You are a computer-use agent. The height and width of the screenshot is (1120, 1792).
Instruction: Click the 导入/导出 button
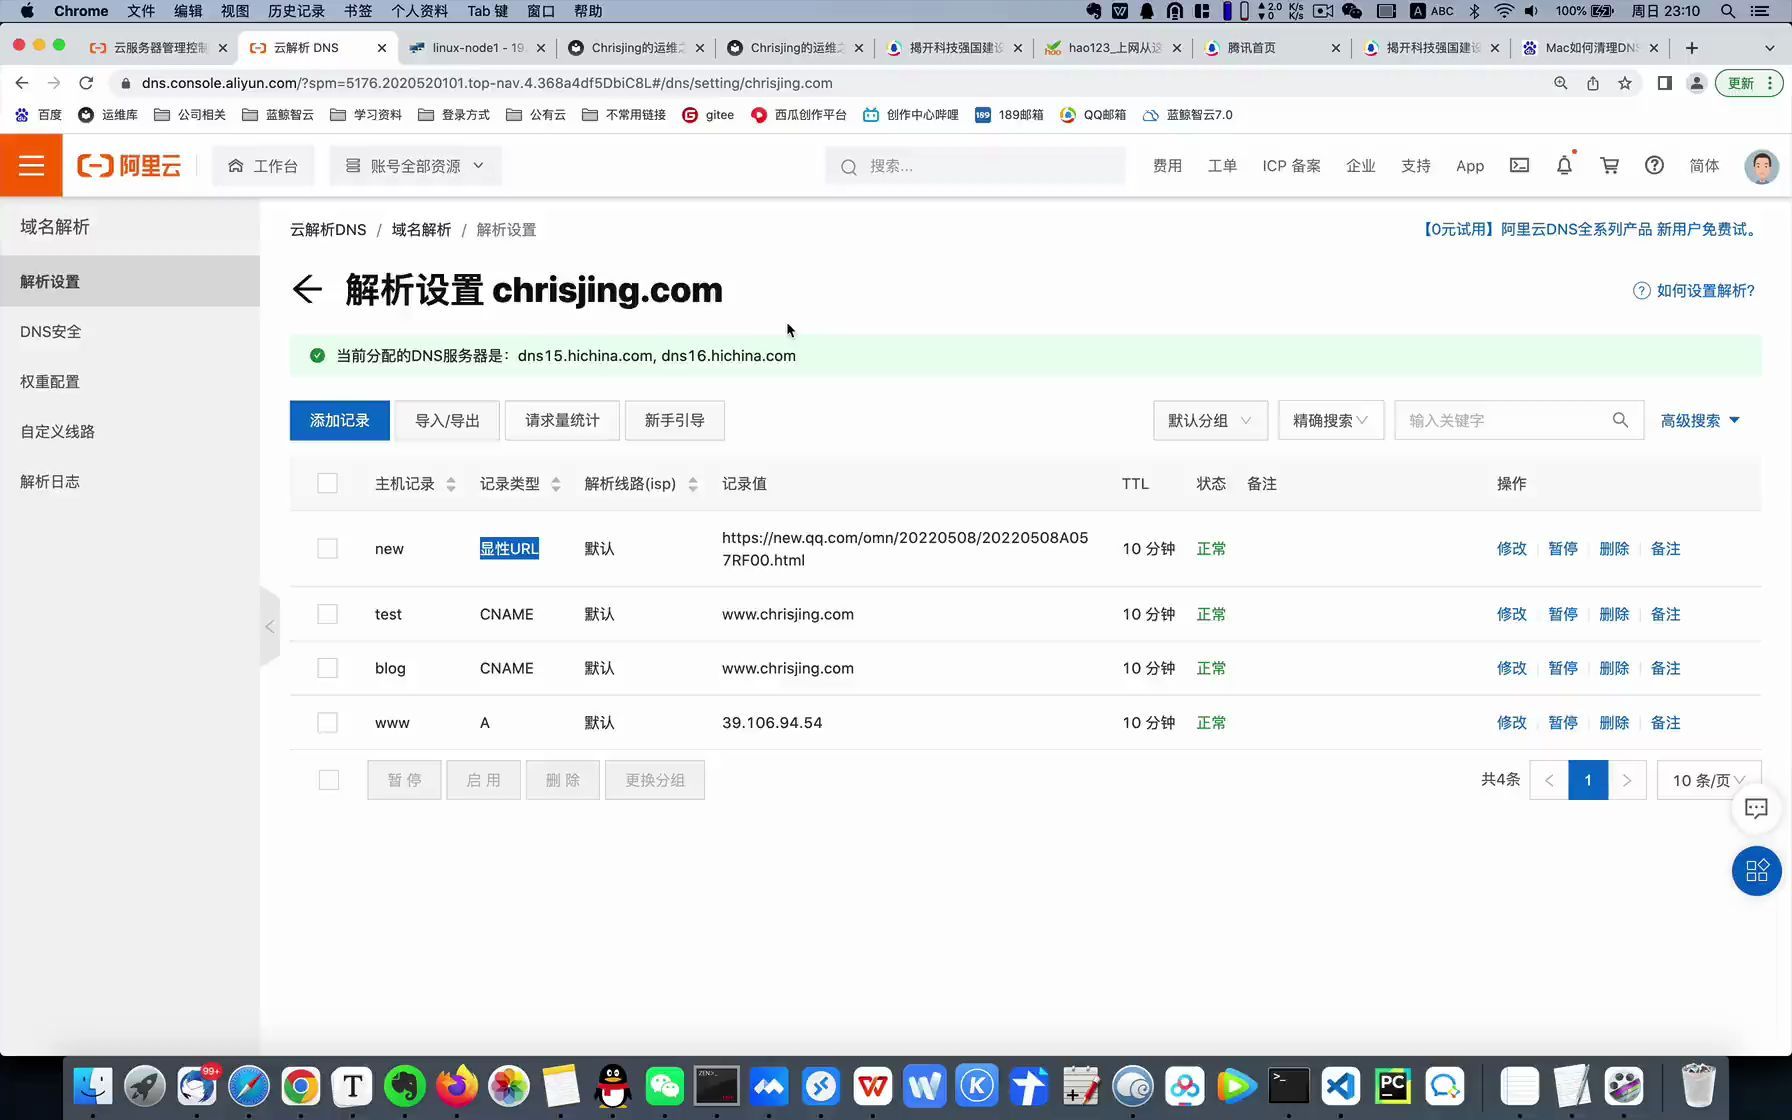point(447,420)
